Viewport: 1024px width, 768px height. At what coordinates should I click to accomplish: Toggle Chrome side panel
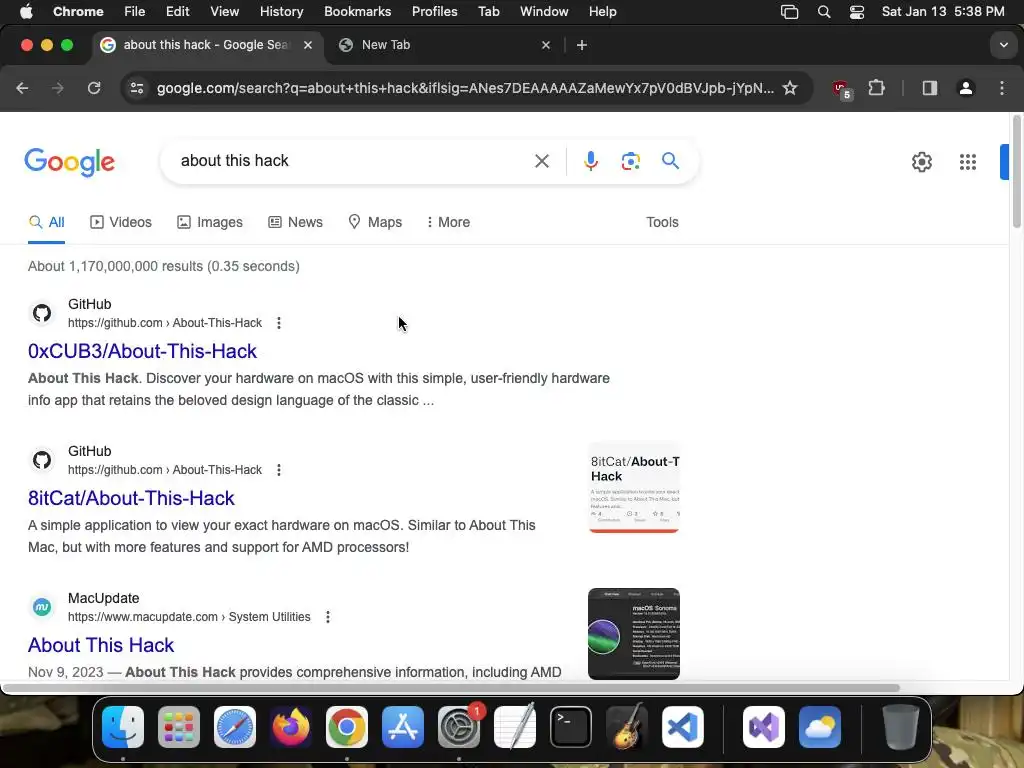[x=929, y=88]
